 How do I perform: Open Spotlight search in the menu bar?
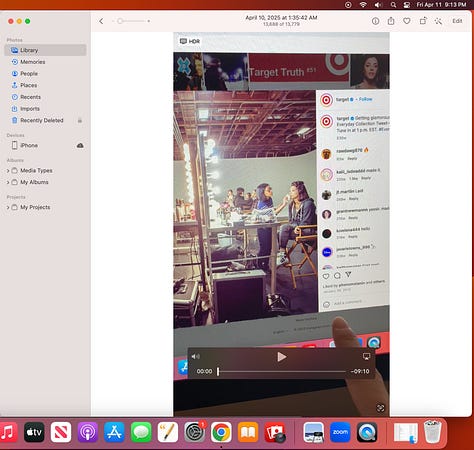(x=393, y=5)
